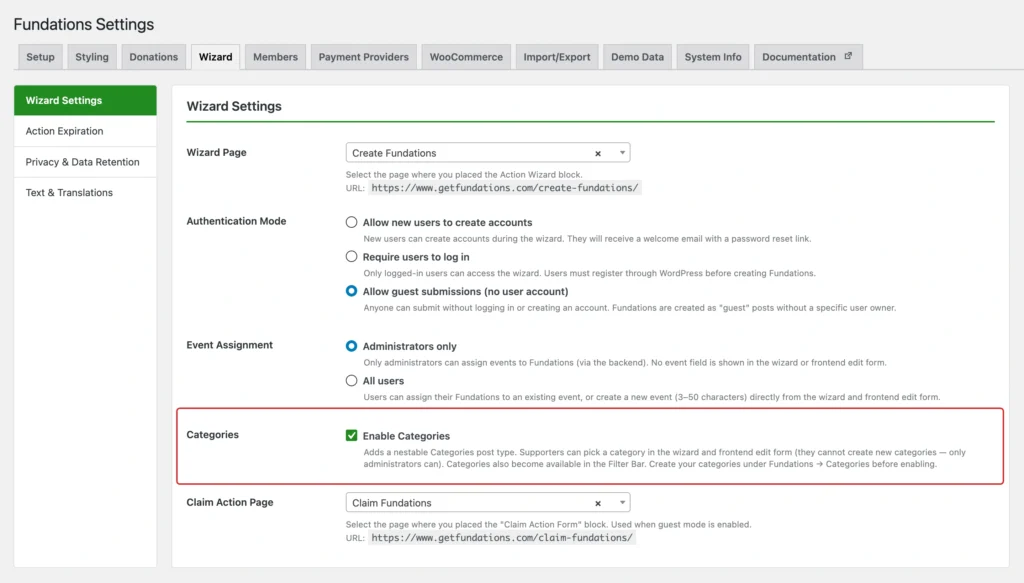Image resolution: width=1024 pixels, height=583 pixels.
Task: Click the Categories field label
Action: (x=212, y=435)
